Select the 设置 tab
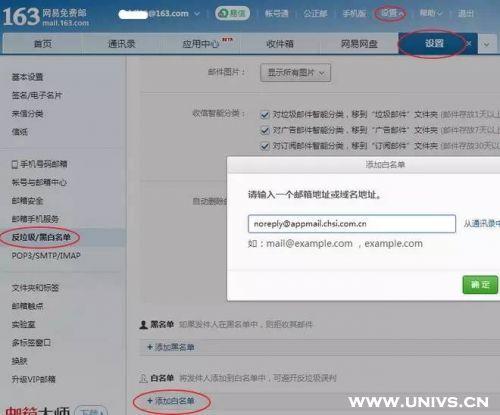500x415 pixels. pos(433,43)
